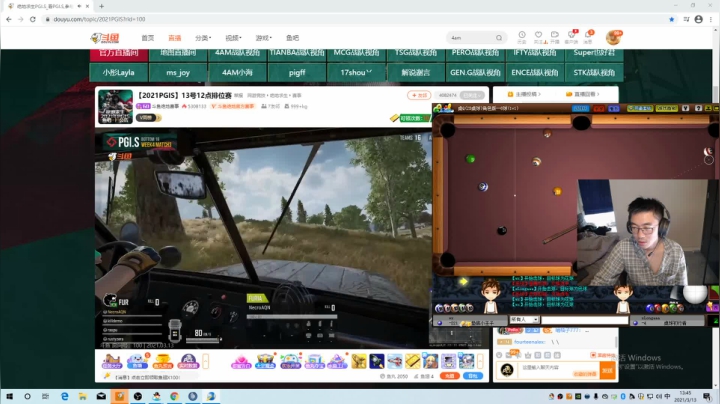720x404 pixels.
Task: Click the orange chat send button
Action: (x=608, y=370)
